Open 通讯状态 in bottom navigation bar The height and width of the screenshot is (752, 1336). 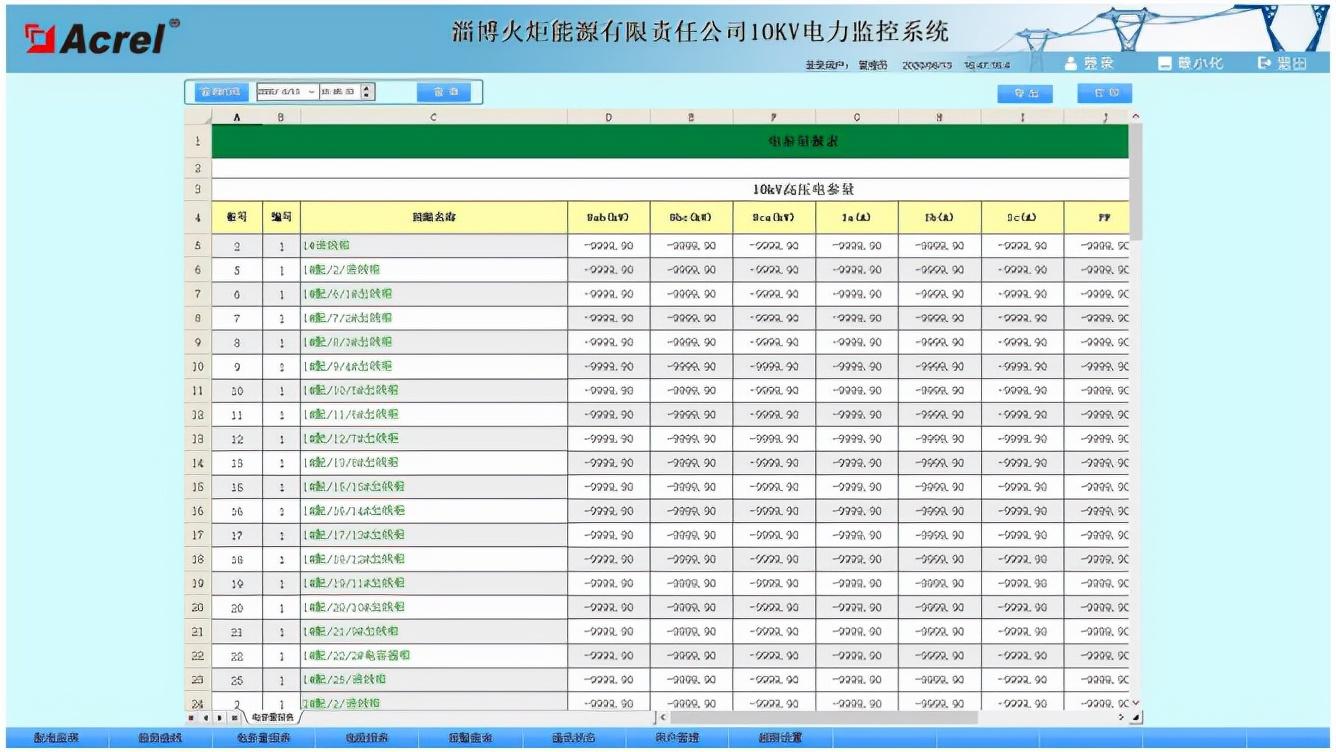pyautogui.click(x=573, y=739)
